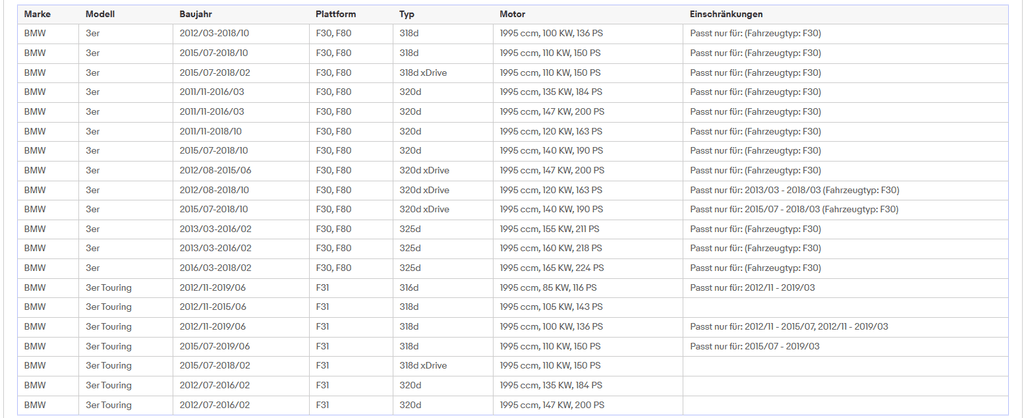Screen dimensions: 1024x418
Task: Click the Motor column header
Action: point(512,14)
